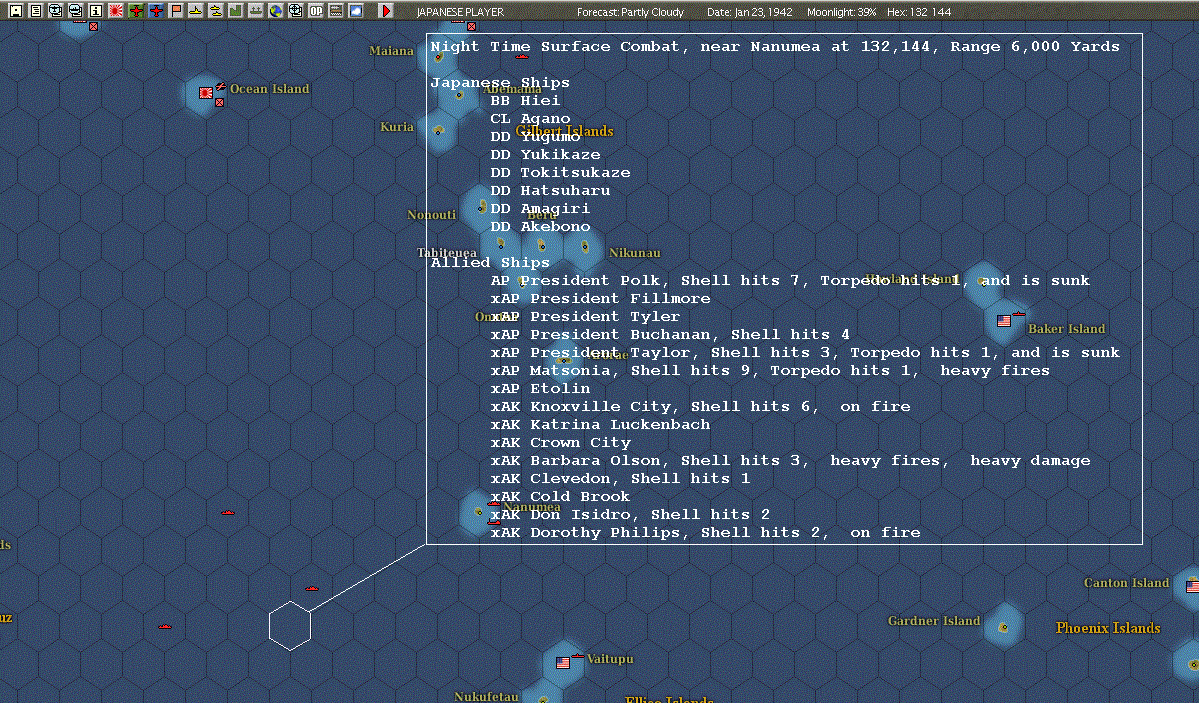Click the 'DD Hatsuharu' ship line
The height and width of the screenshot is (703, 1199).
551,190
